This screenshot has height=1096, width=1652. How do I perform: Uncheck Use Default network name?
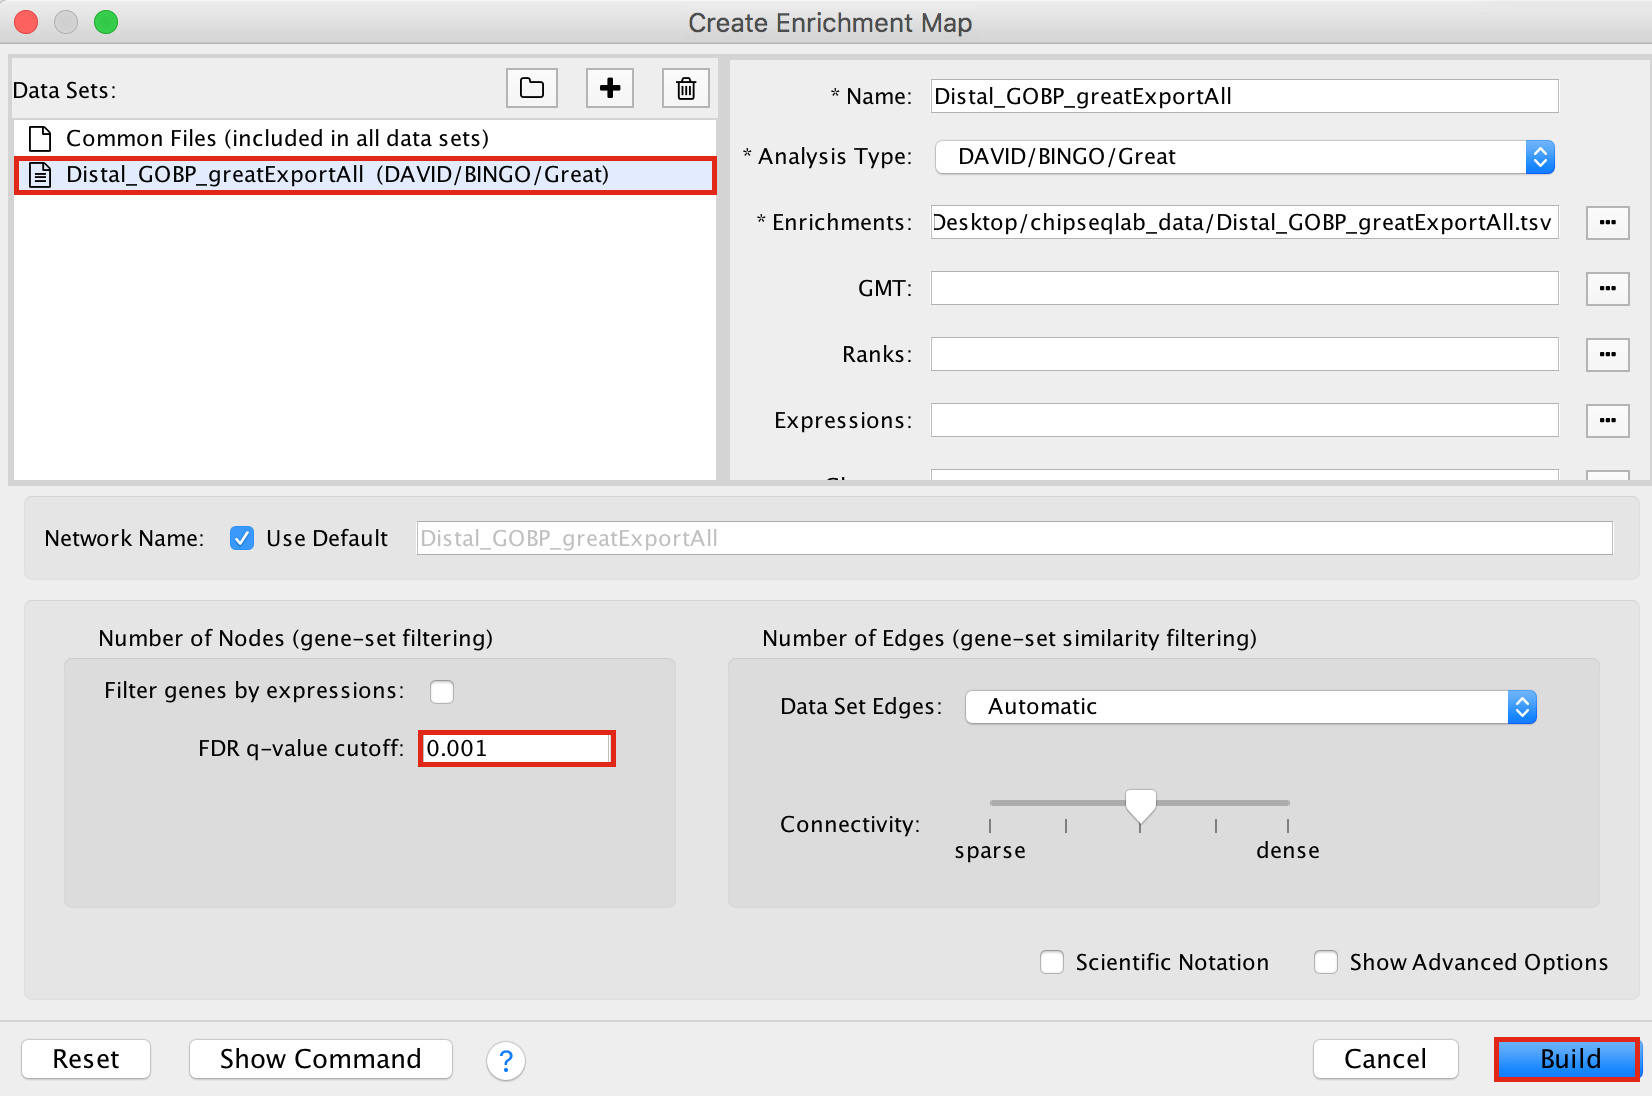coord(242,538)
